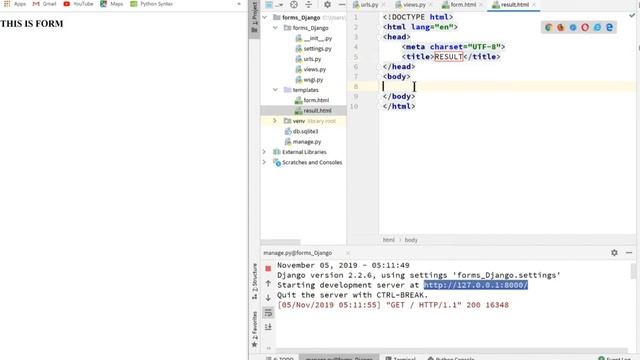Click the body breadcrumb below editor
The height and width of the screenshot is (360, 640).
(411, 240)
